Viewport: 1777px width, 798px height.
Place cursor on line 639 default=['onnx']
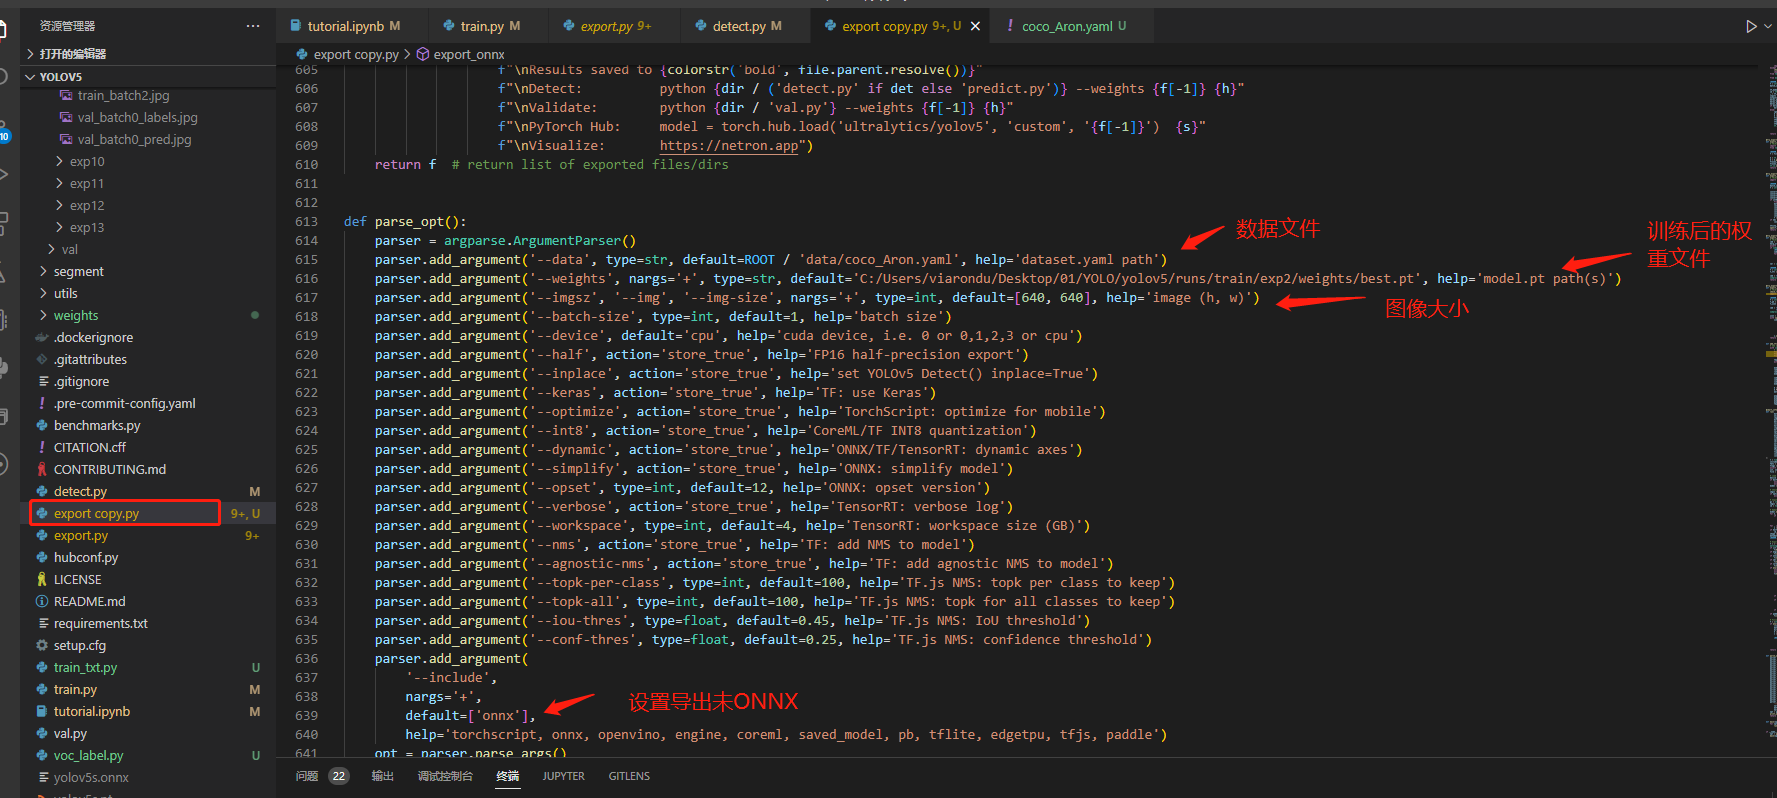(x=470, y=715)
